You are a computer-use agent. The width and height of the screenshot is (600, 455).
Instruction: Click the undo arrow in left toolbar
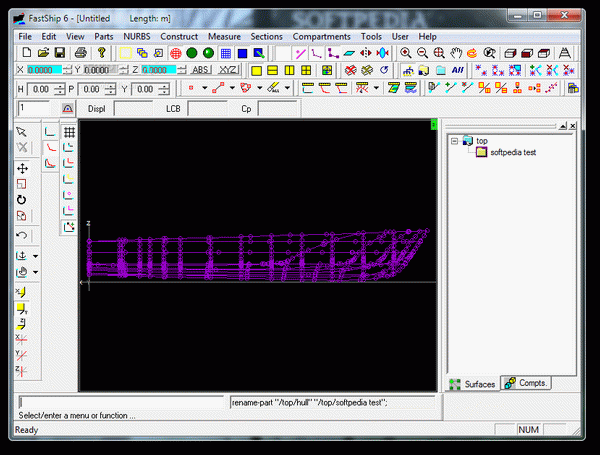point(21,235)
